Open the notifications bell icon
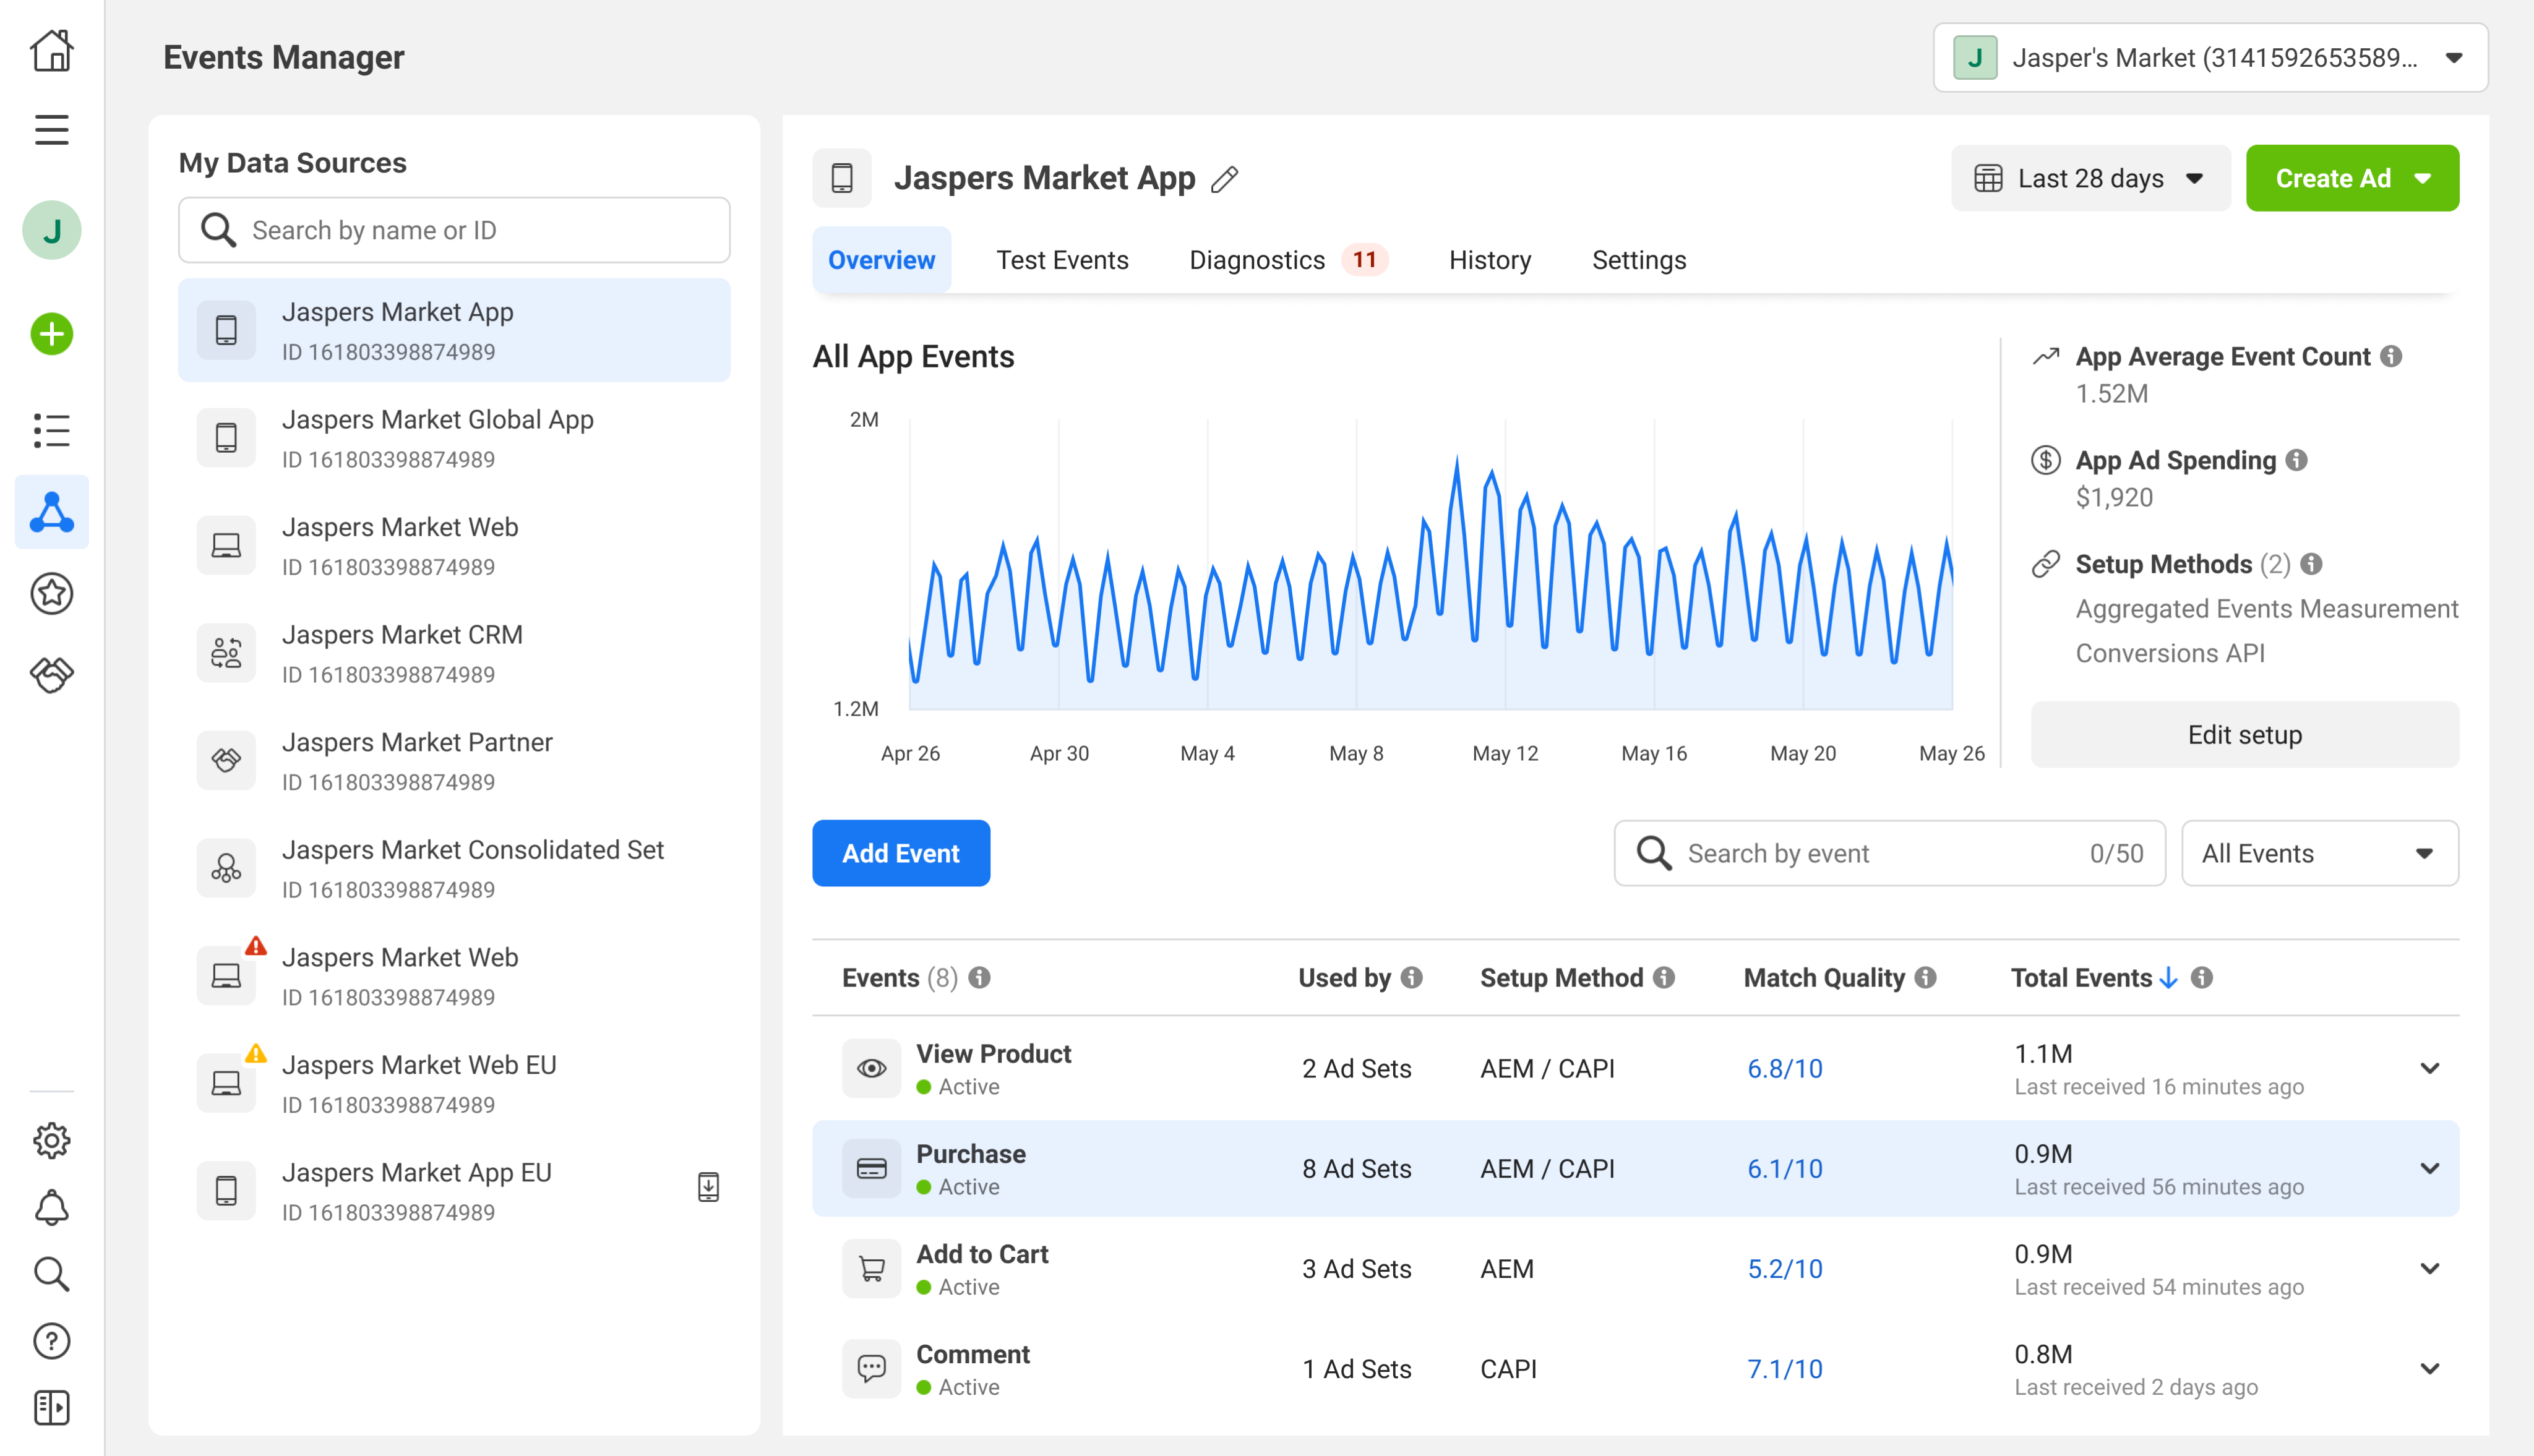Image resolution: width=2534 pixels, height=1456 pixels. point(51,1208)
